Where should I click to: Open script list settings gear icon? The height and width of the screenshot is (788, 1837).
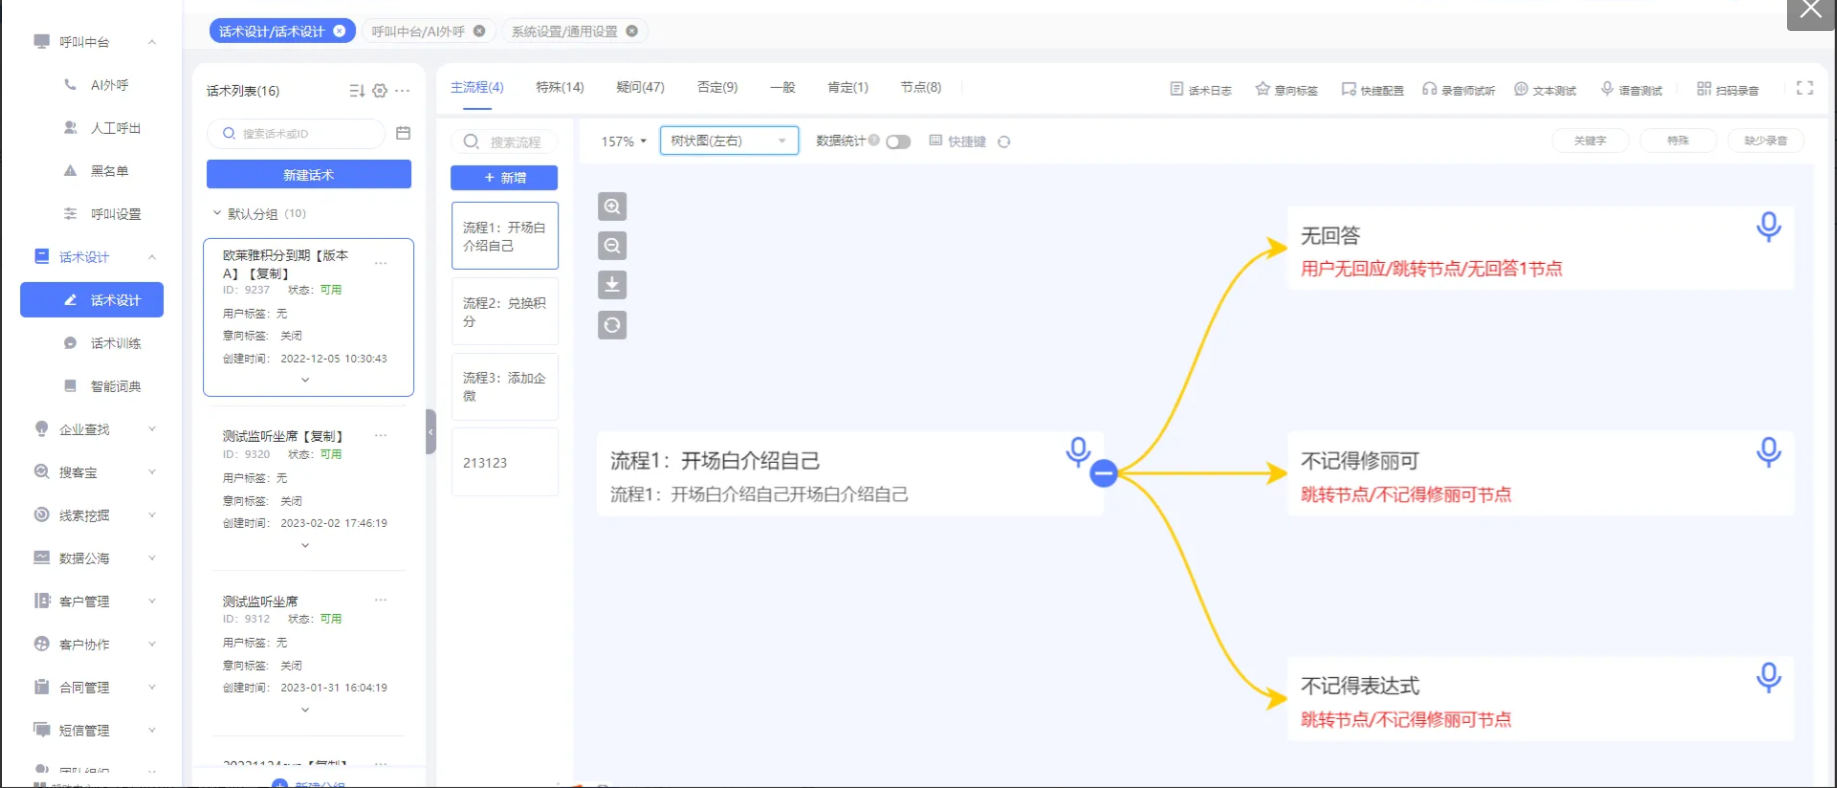[x=380, y=91]
